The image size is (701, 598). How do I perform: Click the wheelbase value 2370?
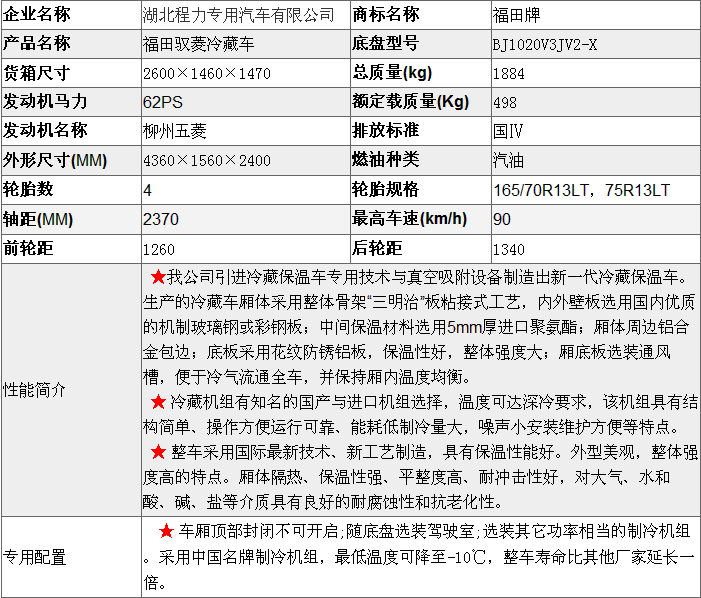click(161, 219)
